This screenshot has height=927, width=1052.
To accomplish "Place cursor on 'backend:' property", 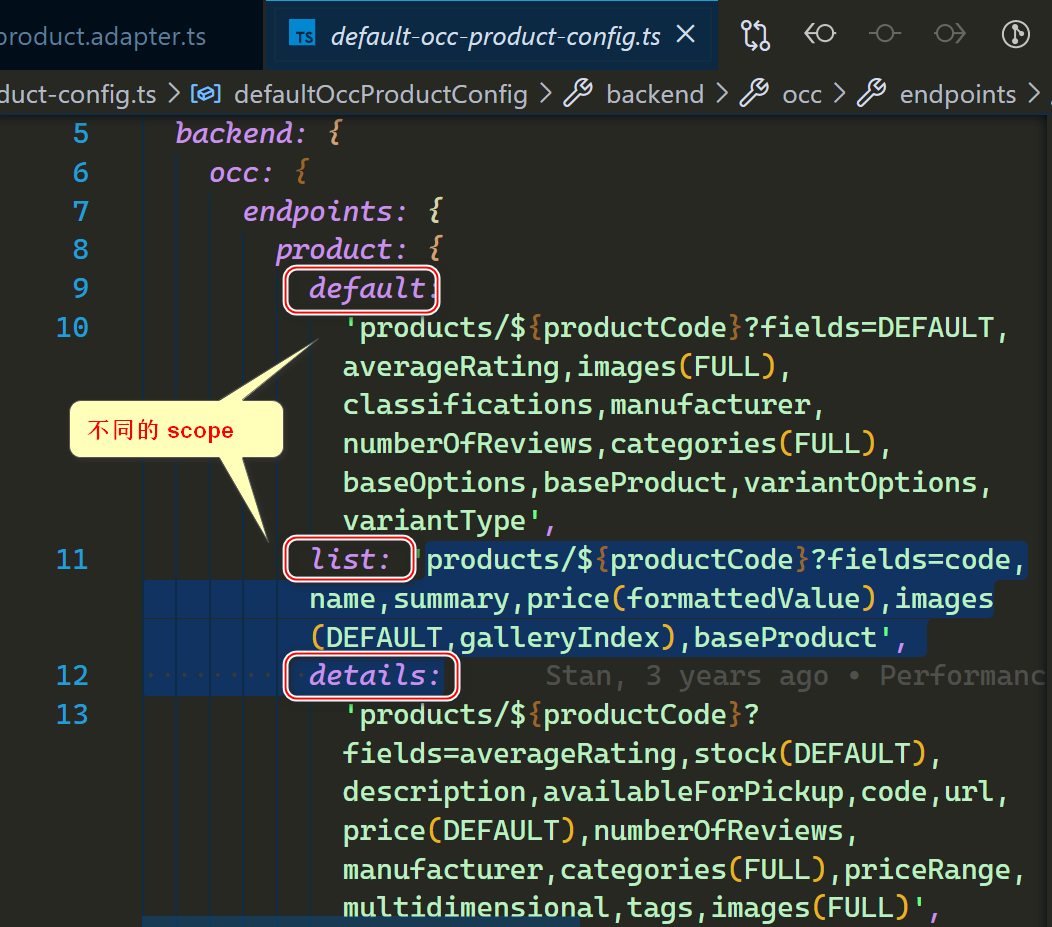I will point(240,133).
